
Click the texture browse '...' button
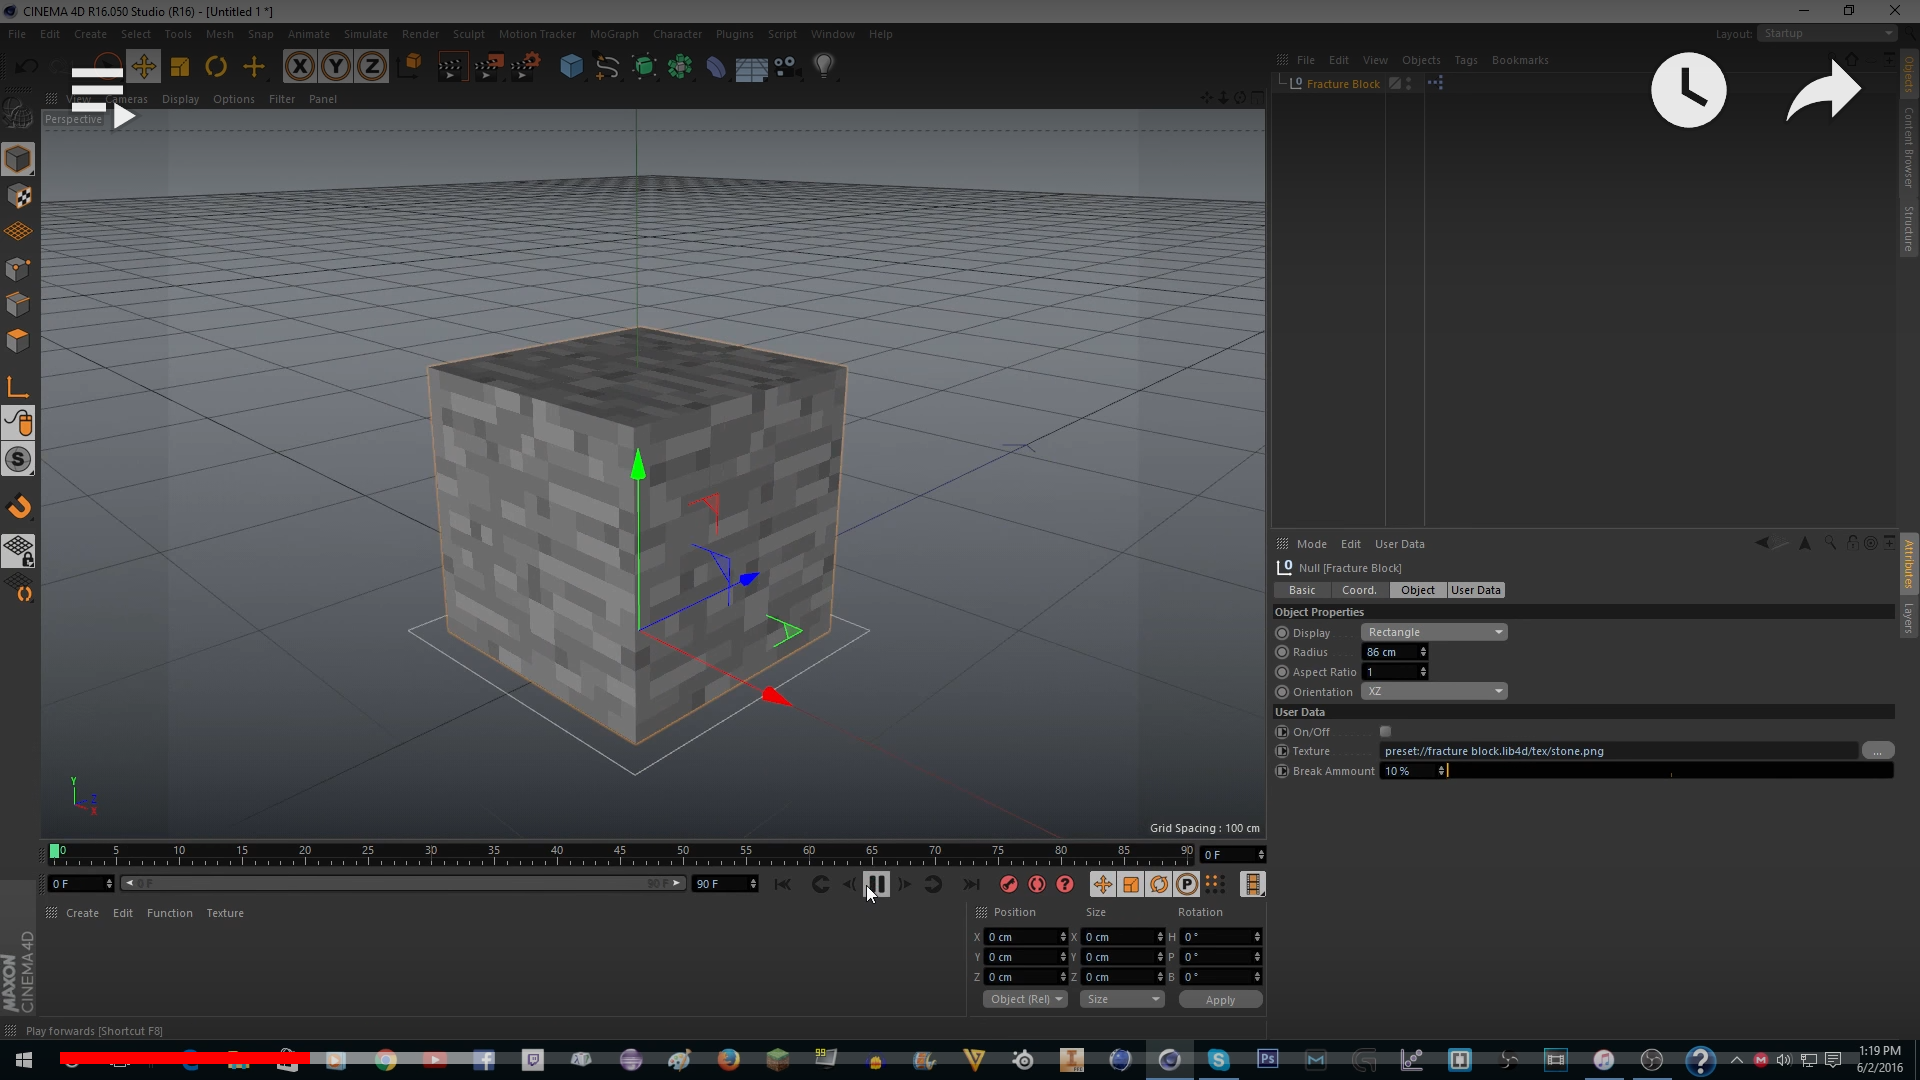(1877, 751)
